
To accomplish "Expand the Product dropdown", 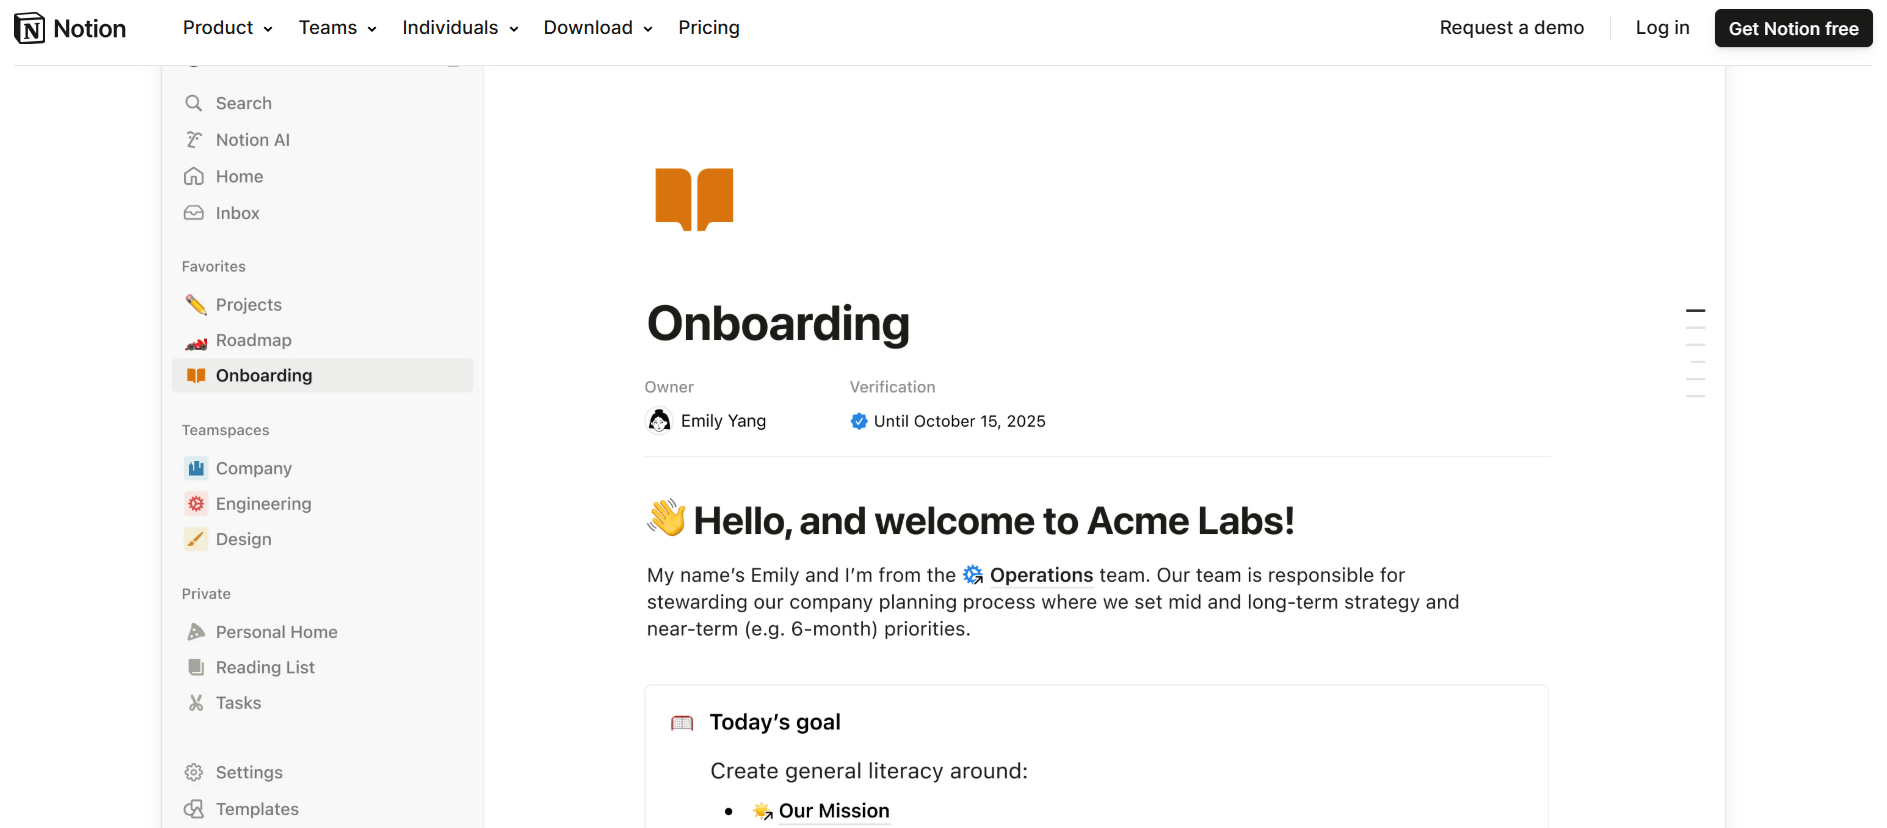I will coord(226,27).
